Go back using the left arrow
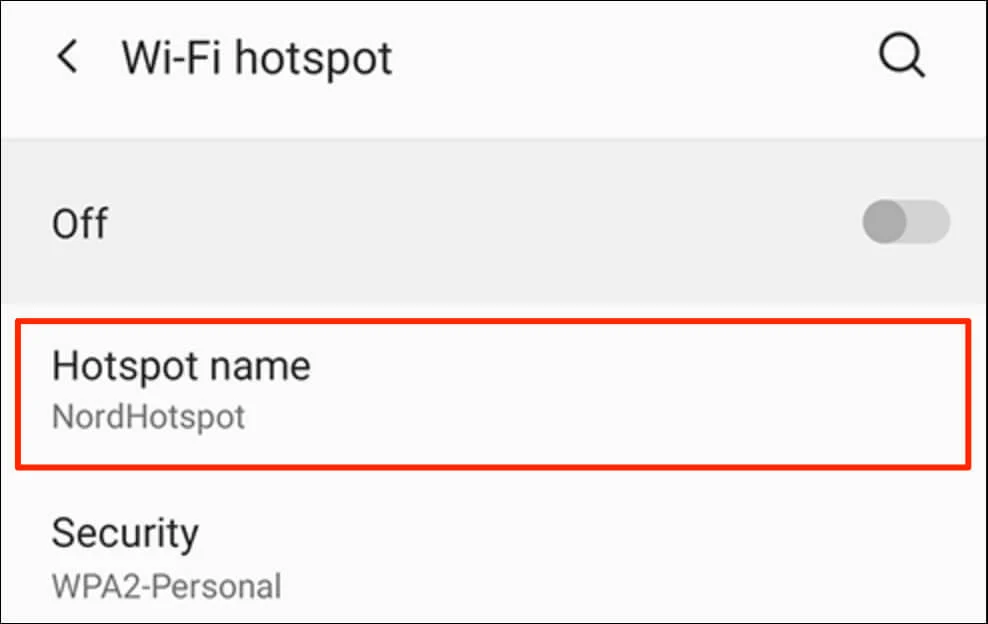 [68, 58]
